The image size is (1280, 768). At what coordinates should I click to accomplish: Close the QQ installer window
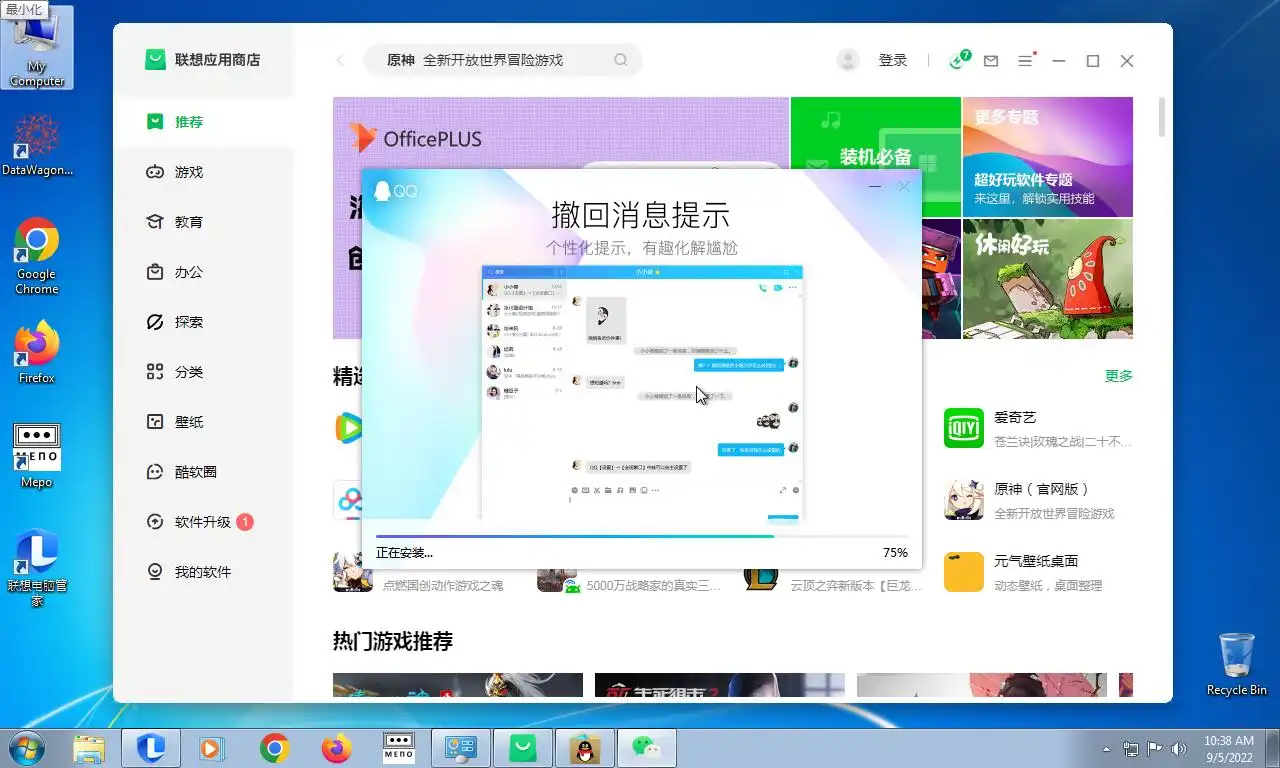pos(904,186)
